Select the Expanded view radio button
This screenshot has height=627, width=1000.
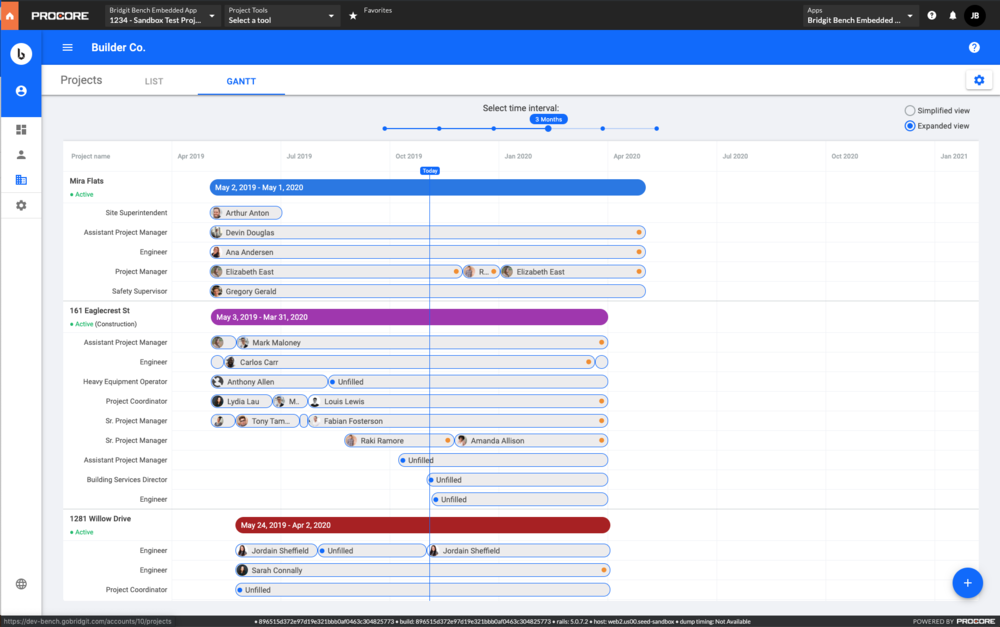[909, 126]
